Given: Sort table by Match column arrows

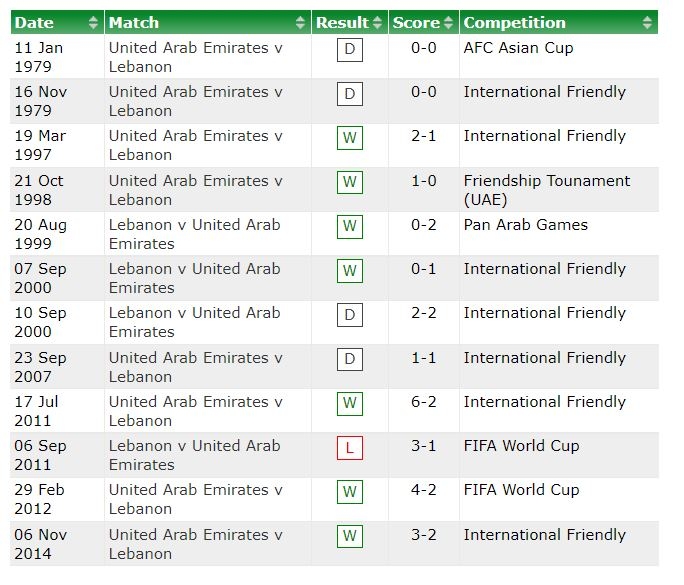Looking at the screenshot, I should coord(300,23).
